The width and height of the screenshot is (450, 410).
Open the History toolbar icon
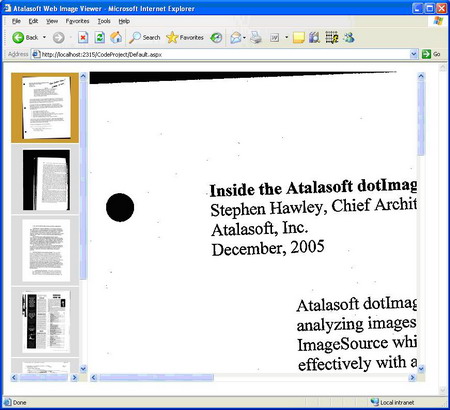[216, 38]
